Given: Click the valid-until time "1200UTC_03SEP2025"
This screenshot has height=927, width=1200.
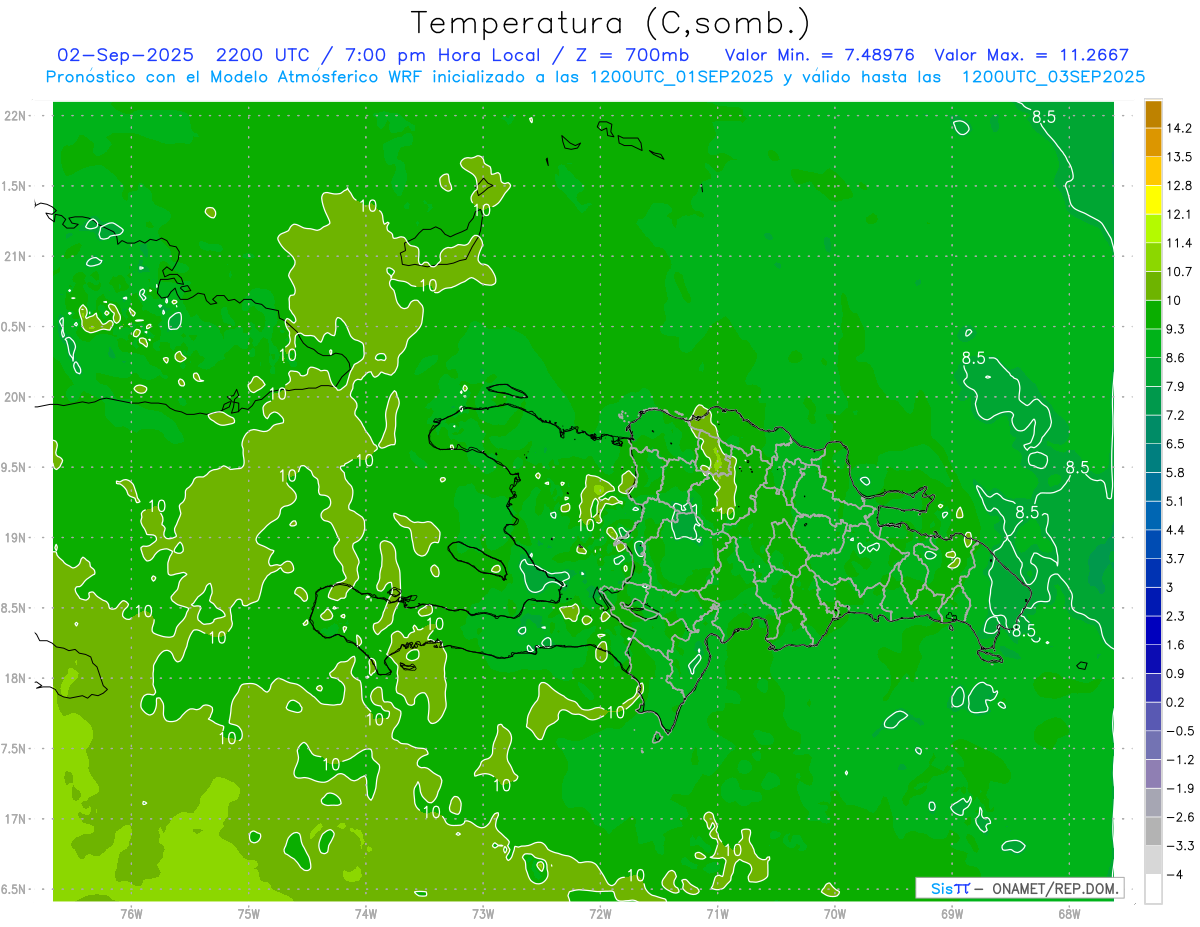Looking at the screenshot, I should (x=1052, y=77).
